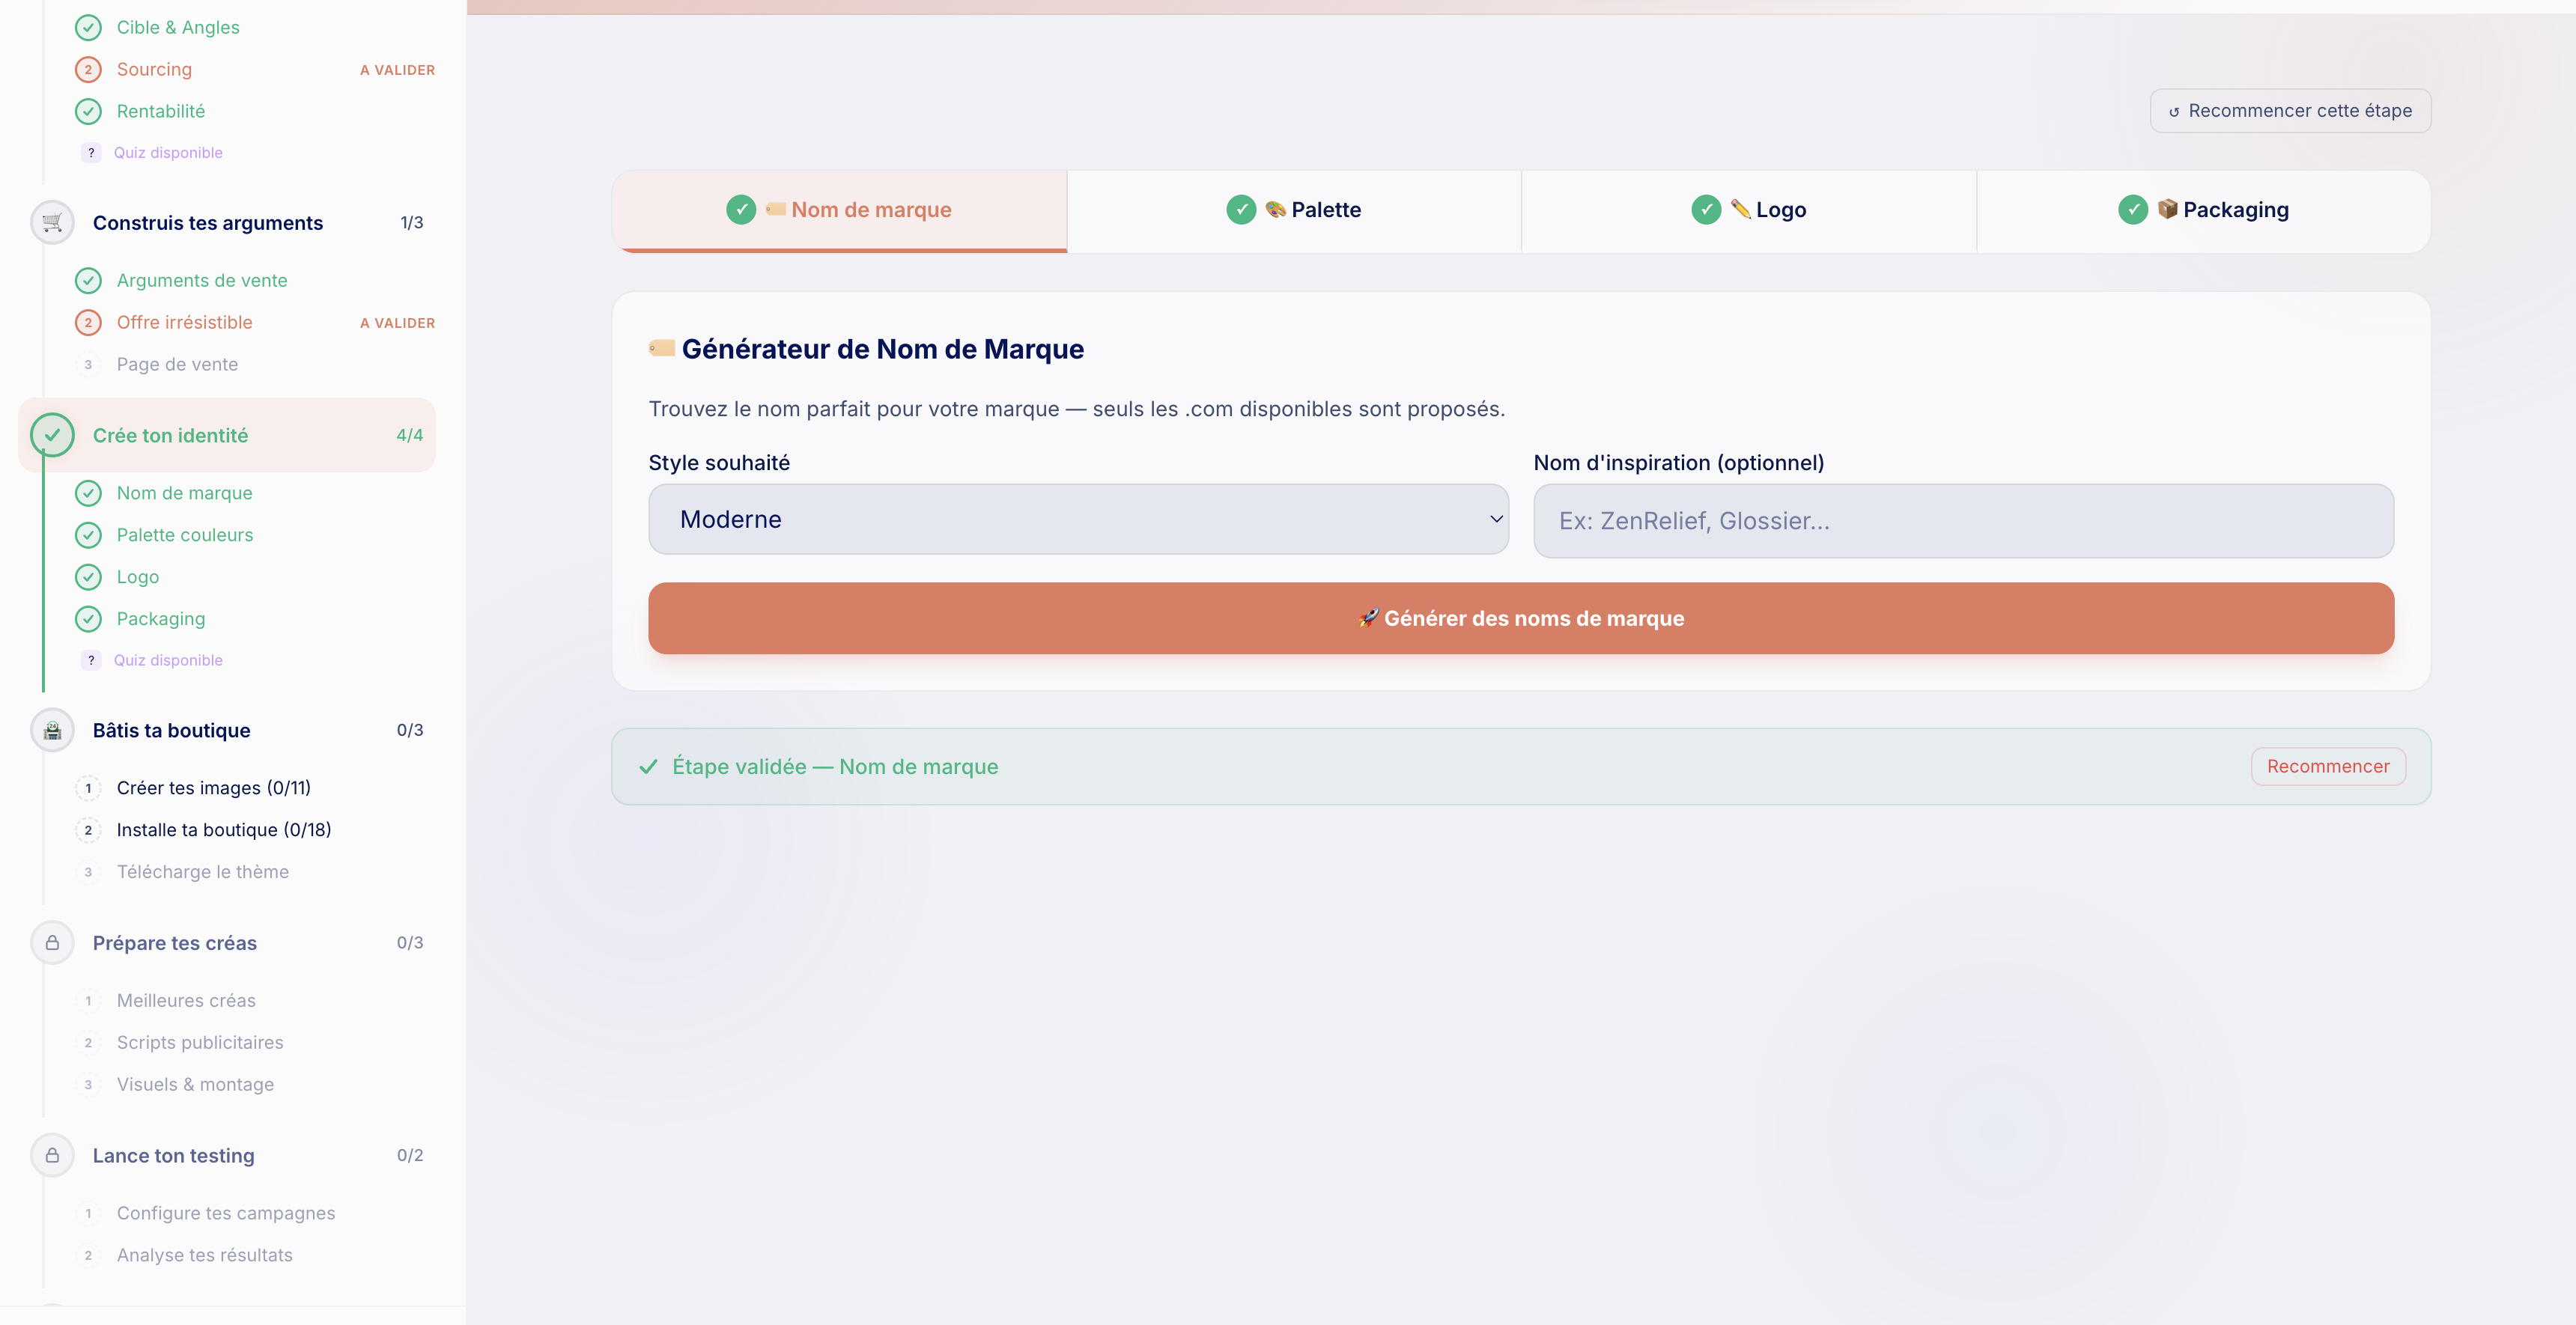Click the green check icon on Packaging tab

coord(2132,210)
